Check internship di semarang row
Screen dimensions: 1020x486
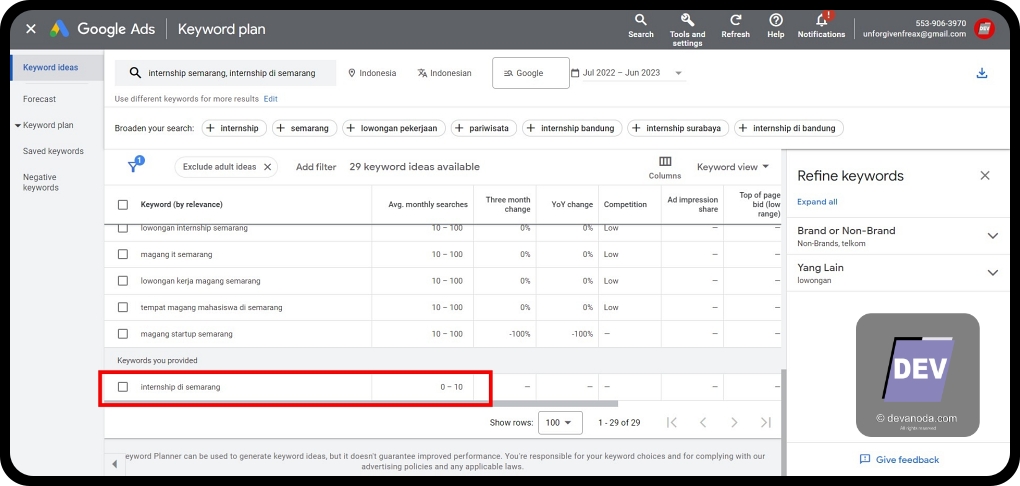(123, 387)
